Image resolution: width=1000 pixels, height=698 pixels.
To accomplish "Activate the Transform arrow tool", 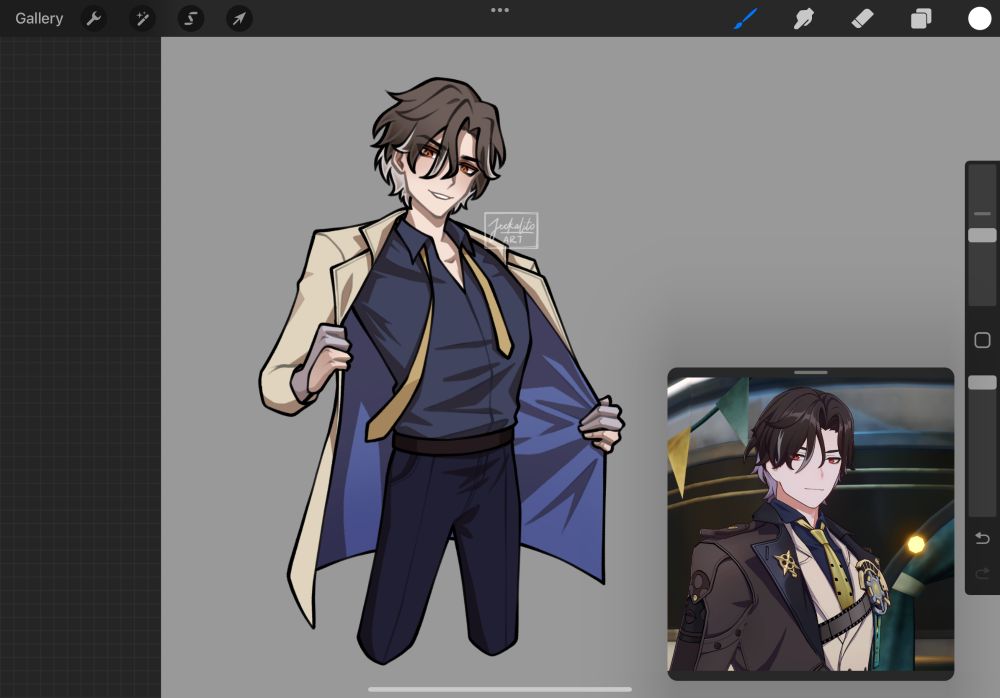I will (239, 19).
